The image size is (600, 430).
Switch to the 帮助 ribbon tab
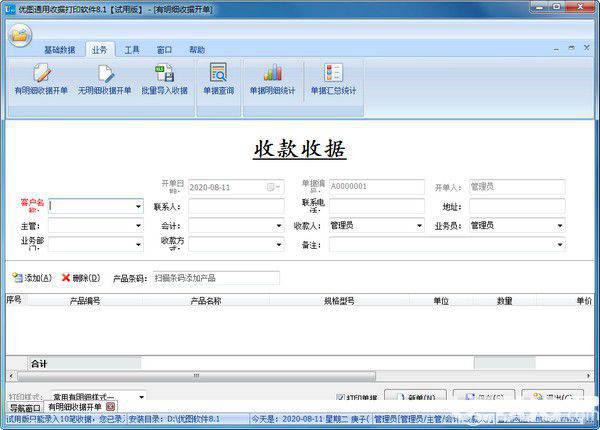tap(197, 50)
